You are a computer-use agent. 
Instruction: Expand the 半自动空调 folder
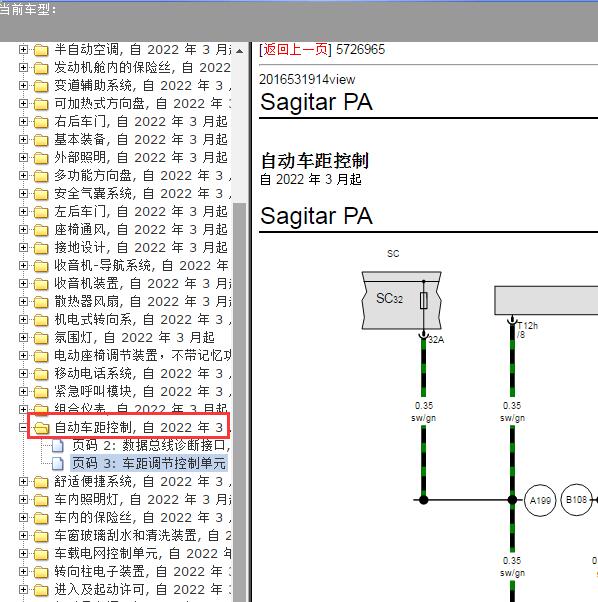coord(23,50)
